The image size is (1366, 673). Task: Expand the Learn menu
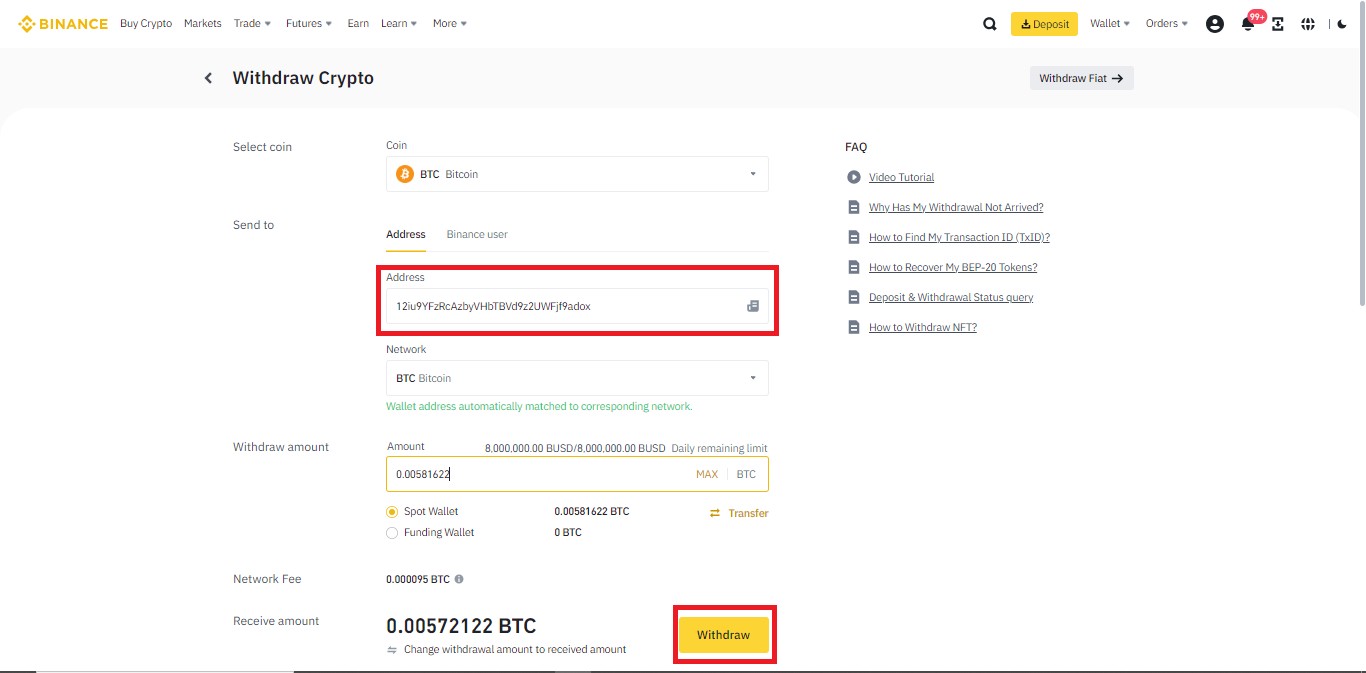click(399, 23)
